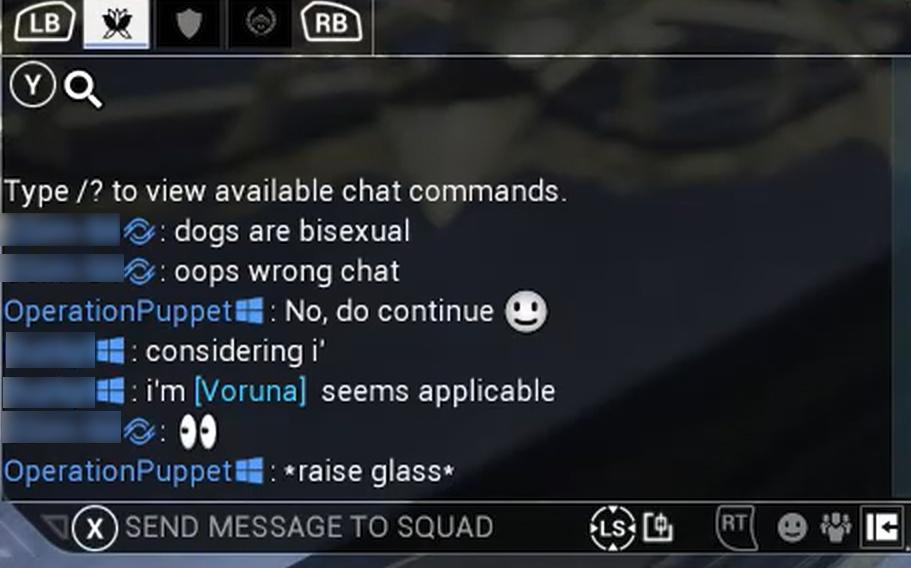Image resolution: width=911 pixels, height=568 pixels.
Task: Open the [Voruna] linked item
Action: 250,391
